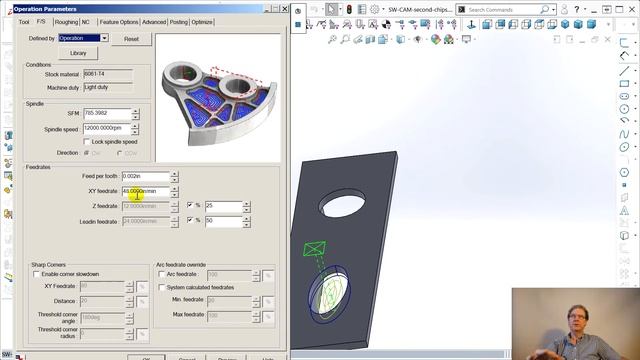Click in the Feed per tooth field
The width and height of the screenshot is (640, 360).
[x=146, y=176]
